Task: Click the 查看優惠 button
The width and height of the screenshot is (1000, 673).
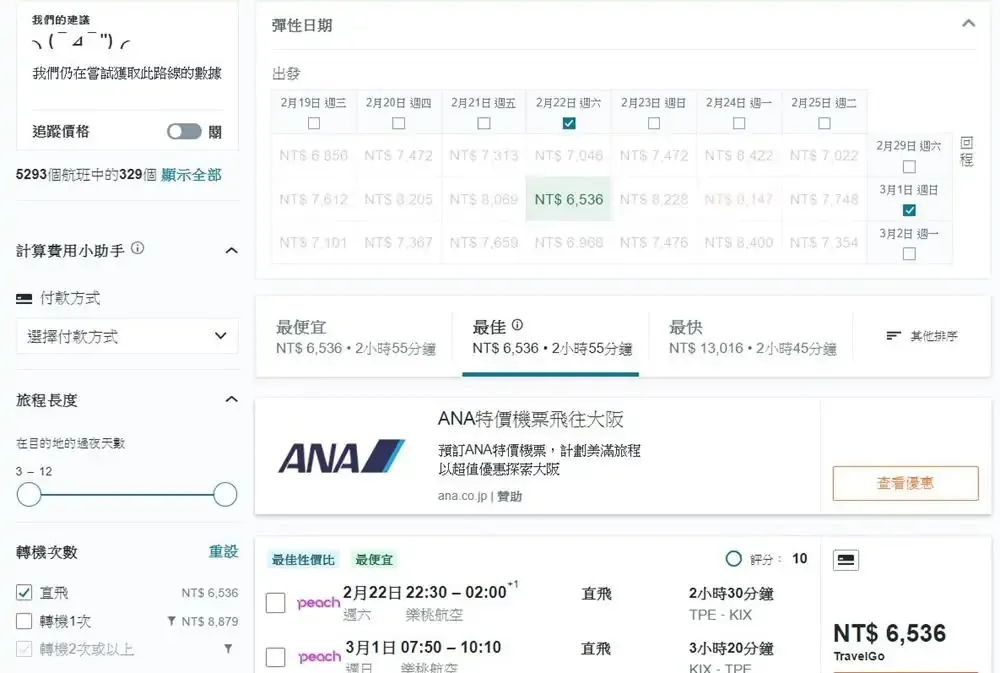Action: [905, 483]
